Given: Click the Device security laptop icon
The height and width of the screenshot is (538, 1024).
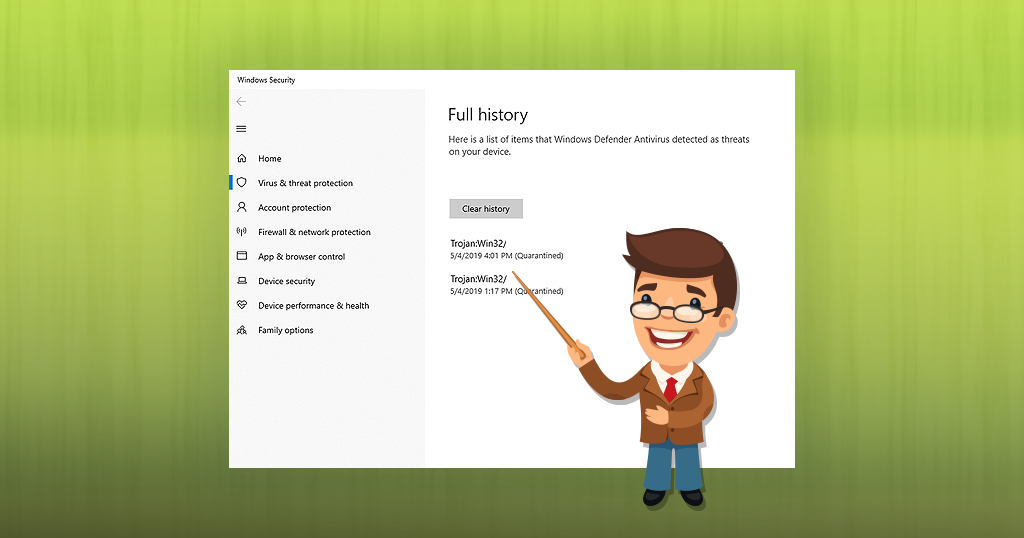Looking at the screenshot, I should click(x=241, y=281).
